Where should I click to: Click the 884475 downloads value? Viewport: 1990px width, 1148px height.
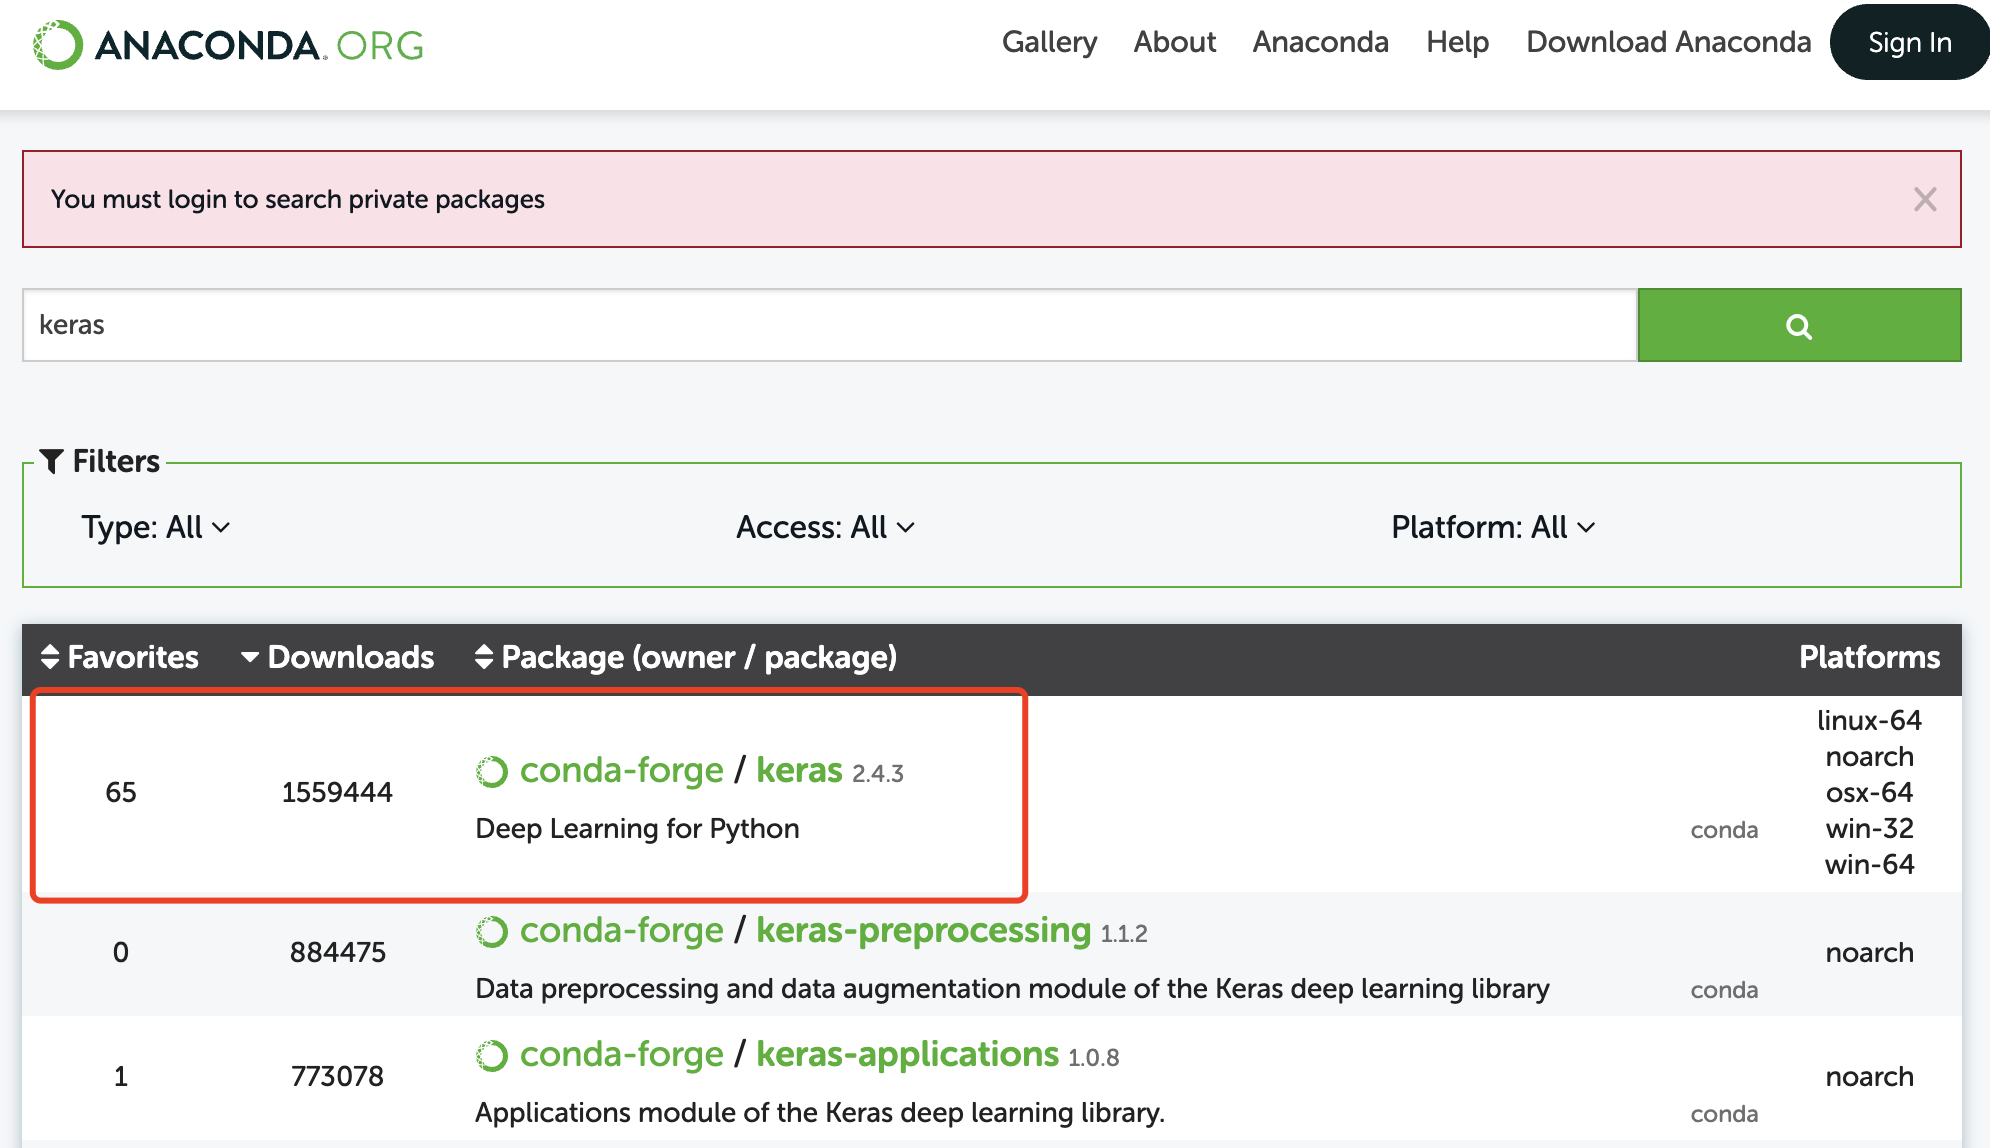click(x=337, y=953)
